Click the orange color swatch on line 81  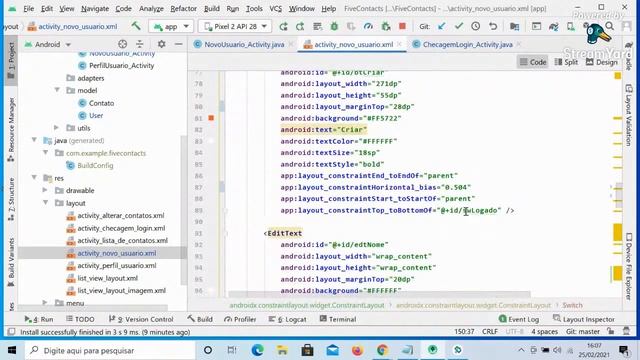tap(211, 118)
